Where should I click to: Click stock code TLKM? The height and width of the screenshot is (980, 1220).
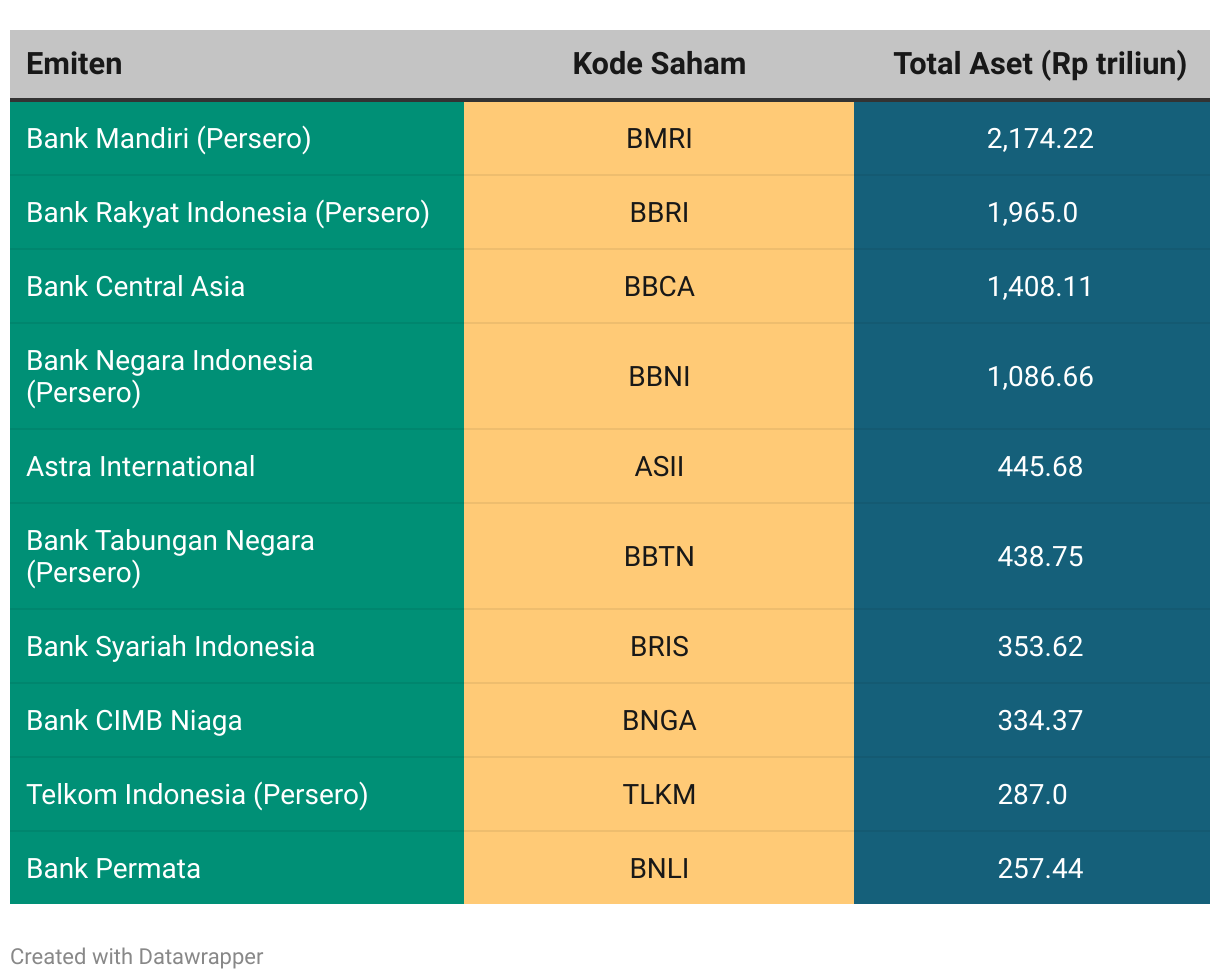659,794
